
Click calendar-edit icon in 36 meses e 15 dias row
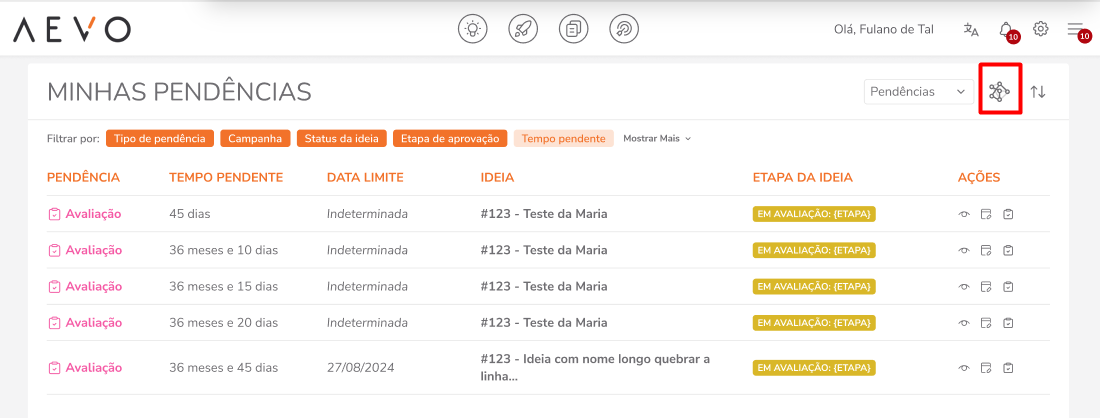pos(986,286)
